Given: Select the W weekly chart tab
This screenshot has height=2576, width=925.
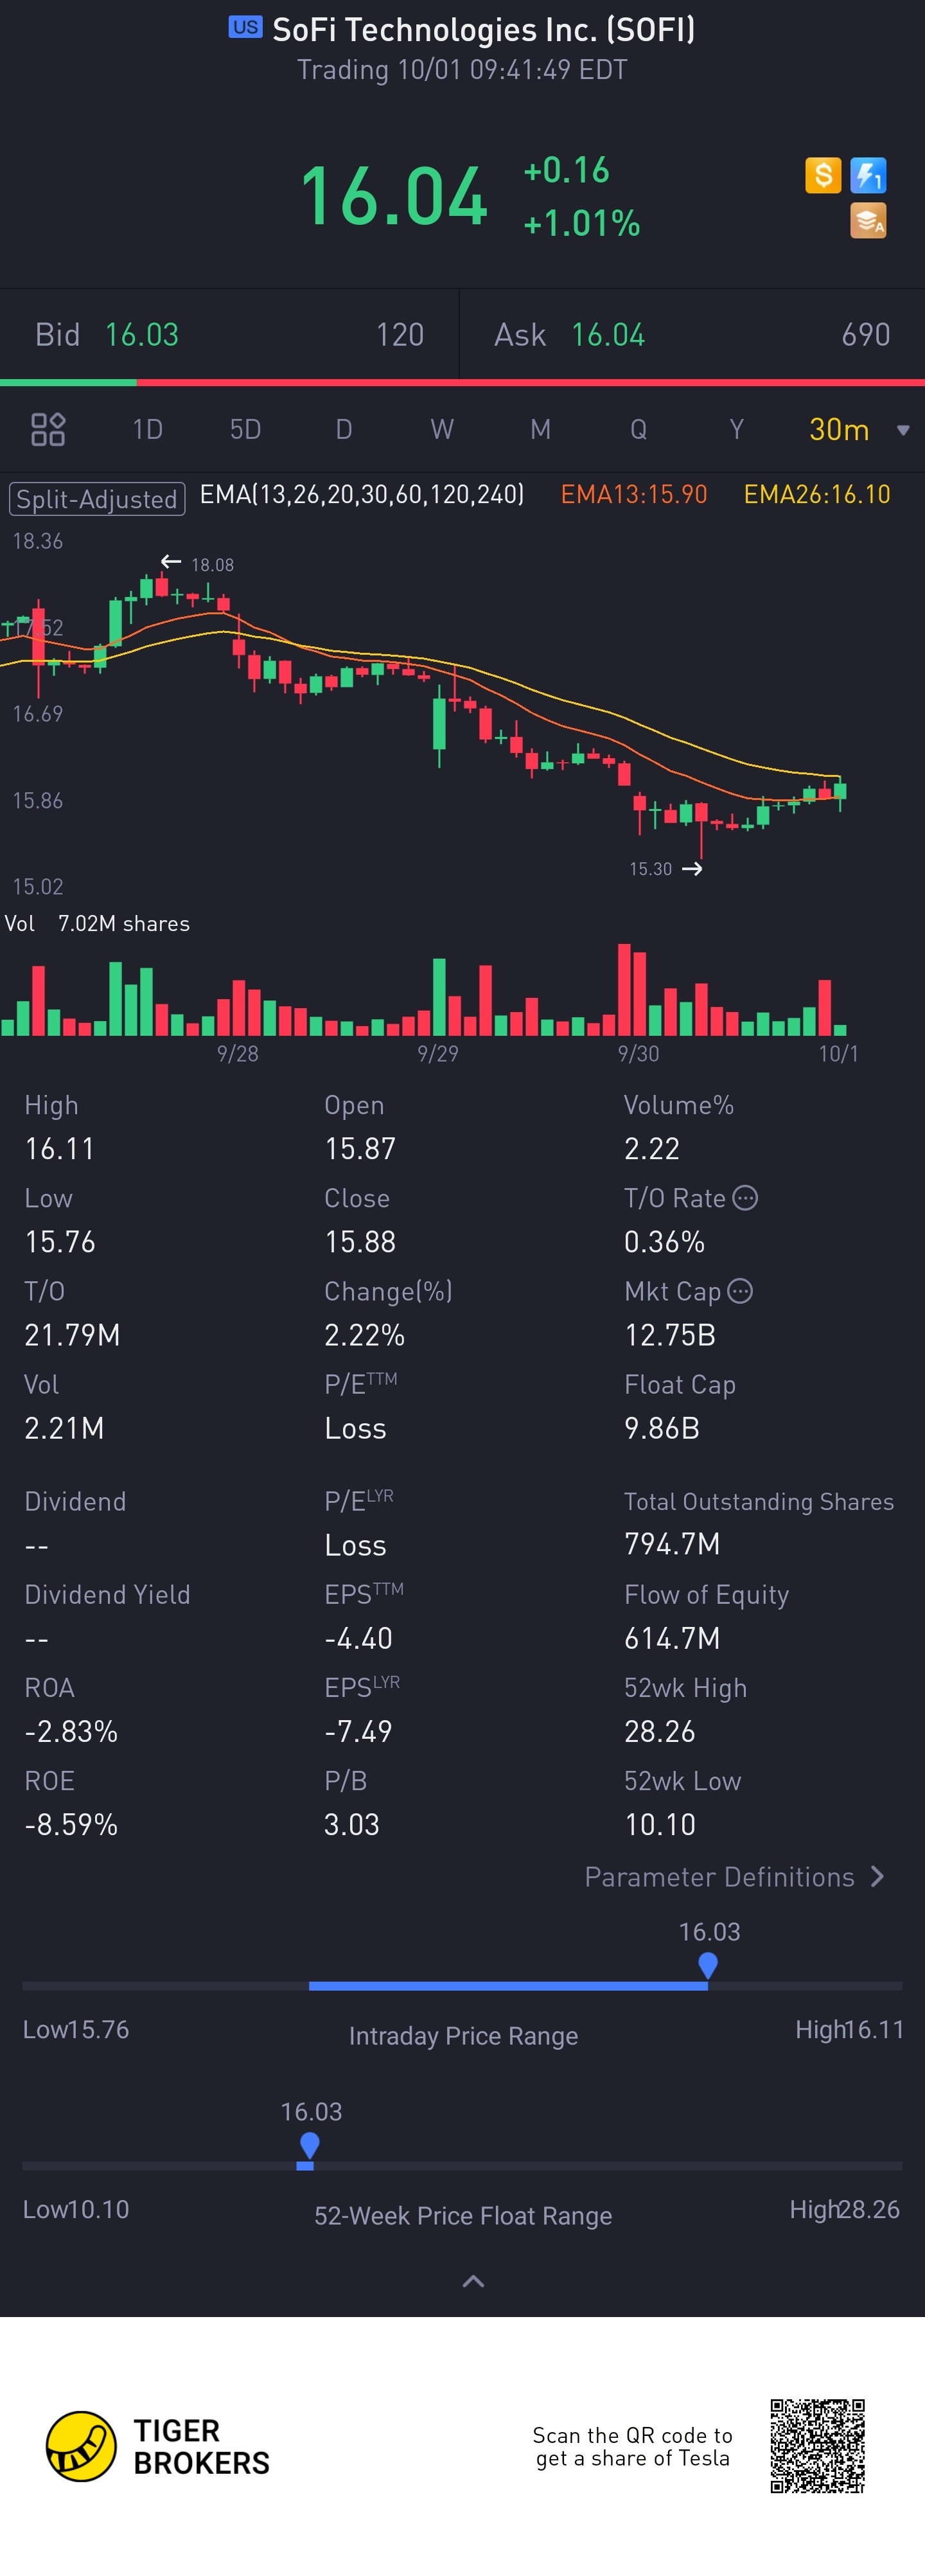Looking at the screenshot, I should [442, 429].
